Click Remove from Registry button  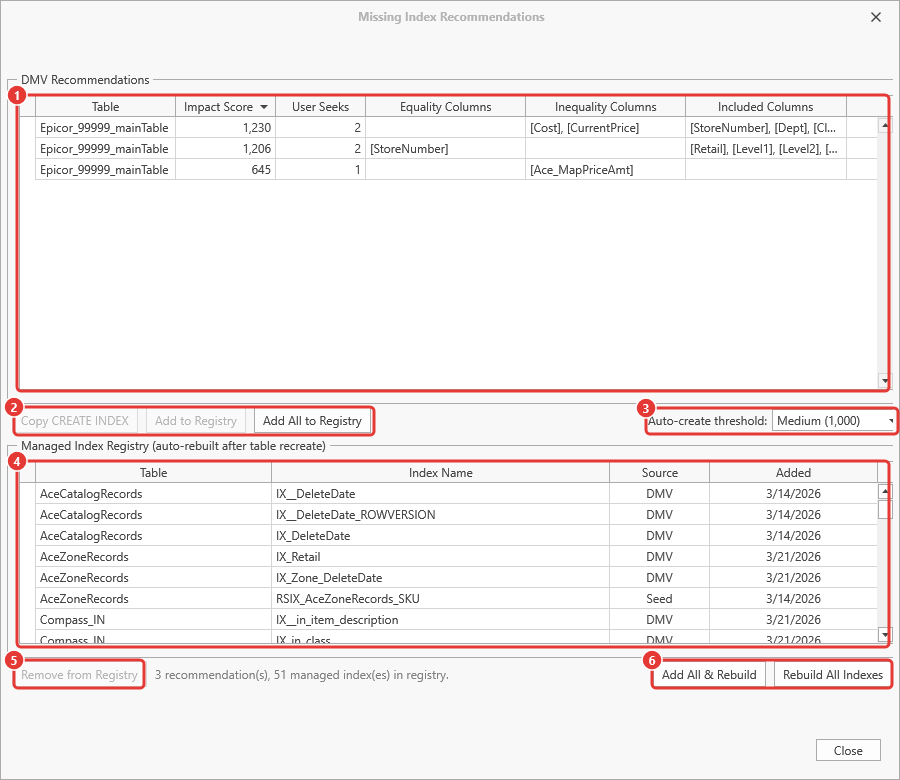[79, 675]
